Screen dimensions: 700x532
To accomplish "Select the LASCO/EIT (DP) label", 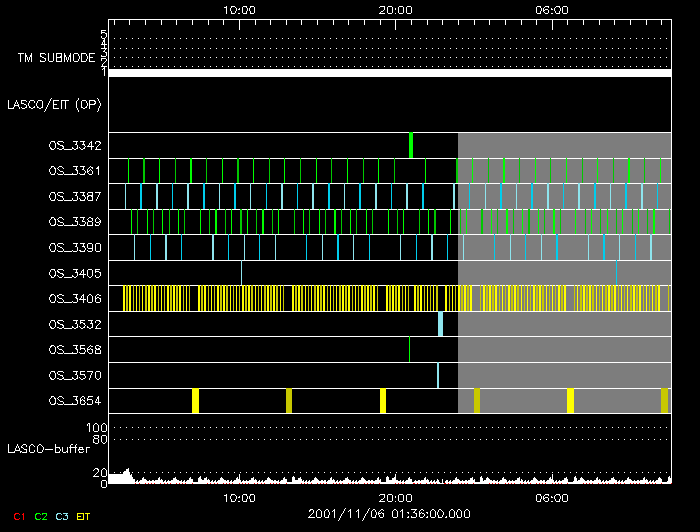I will point(57,104).
